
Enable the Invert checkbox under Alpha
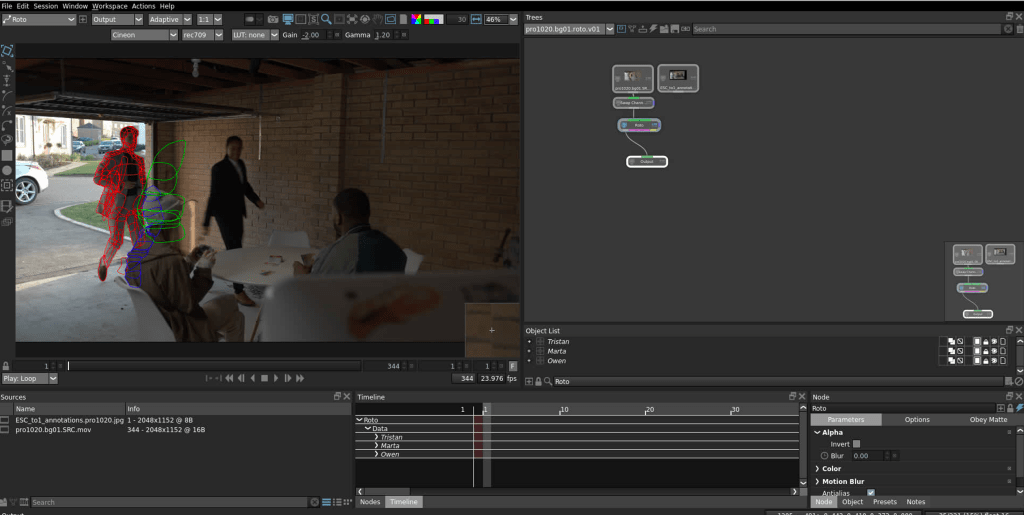(x=856, y=444)
